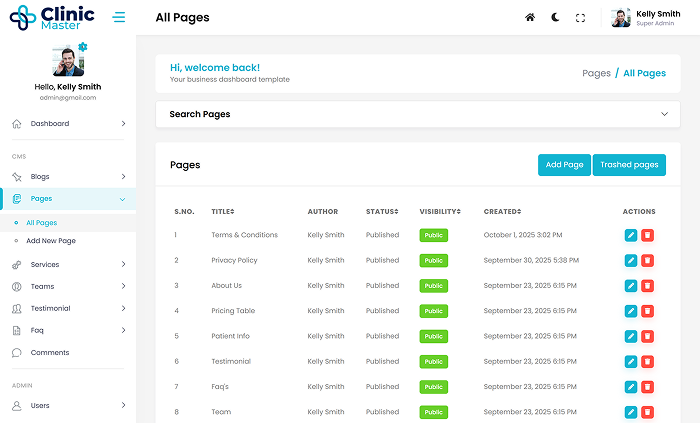This screenshot has width=700, height=423.
Task: Toggle dark mode with moon icon
Action: 555,18
